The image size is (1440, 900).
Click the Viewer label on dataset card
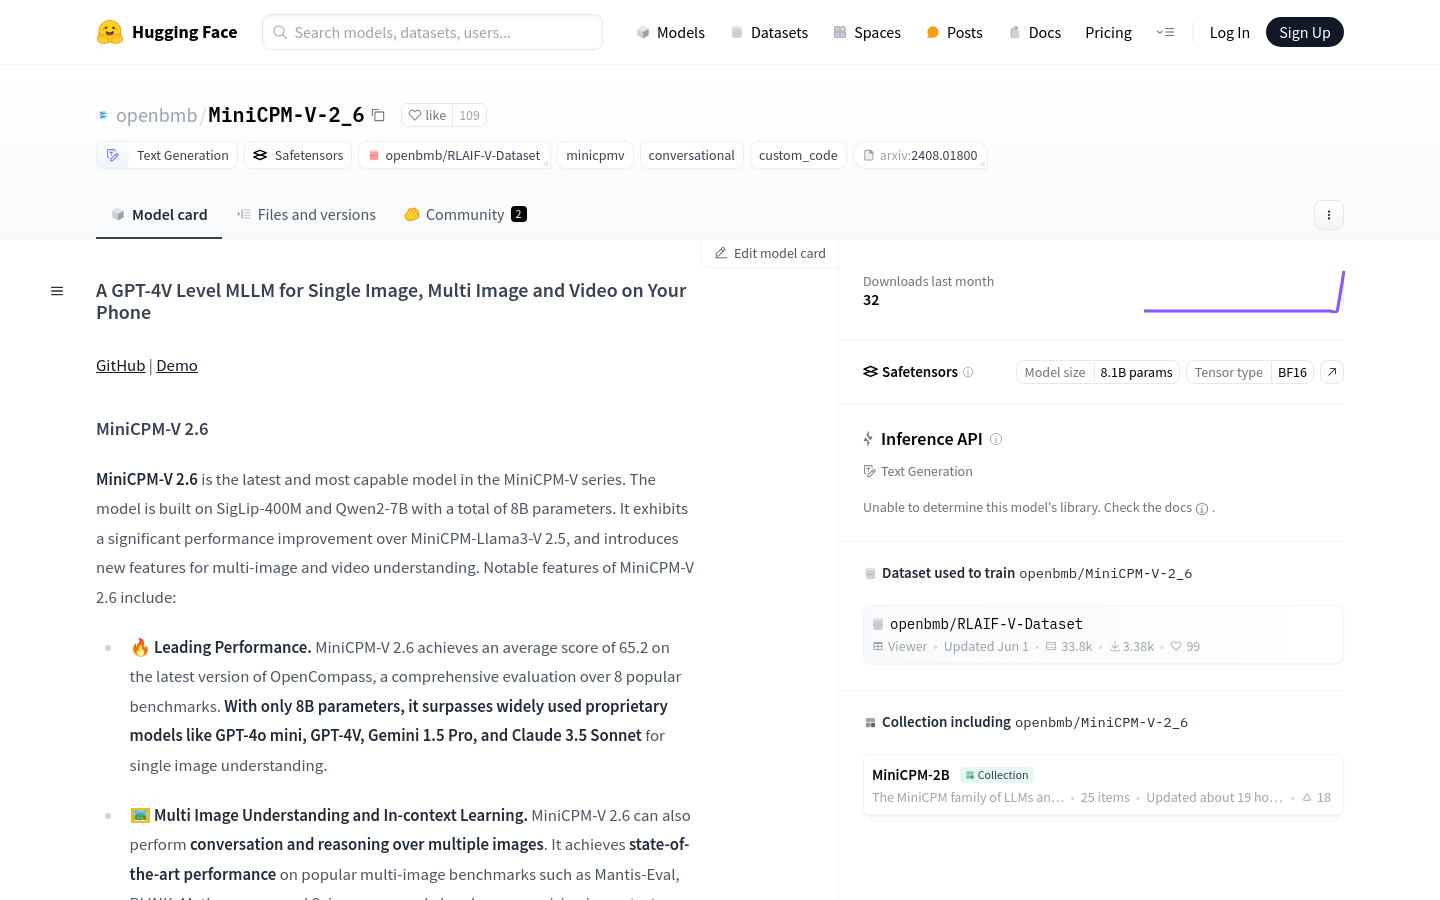[x=900, y=646]
